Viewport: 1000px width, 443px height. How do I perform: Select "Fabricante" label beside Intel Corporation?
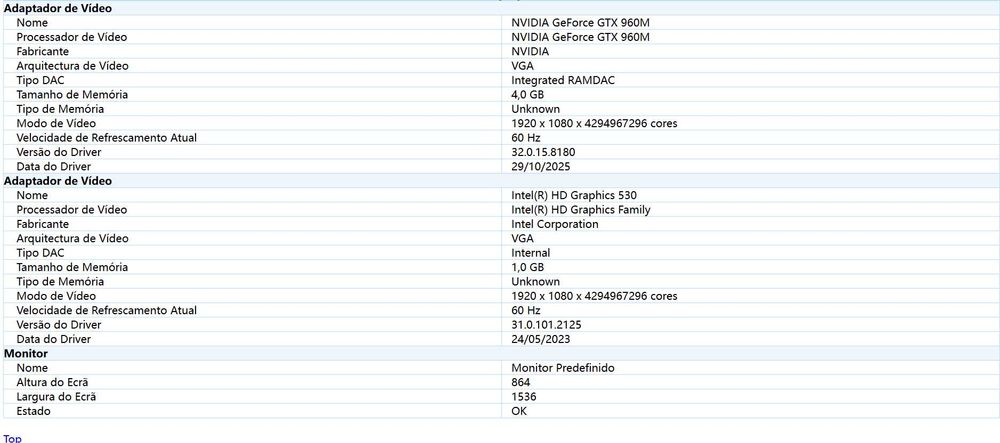pyautogui.click(x=43, y=224)
